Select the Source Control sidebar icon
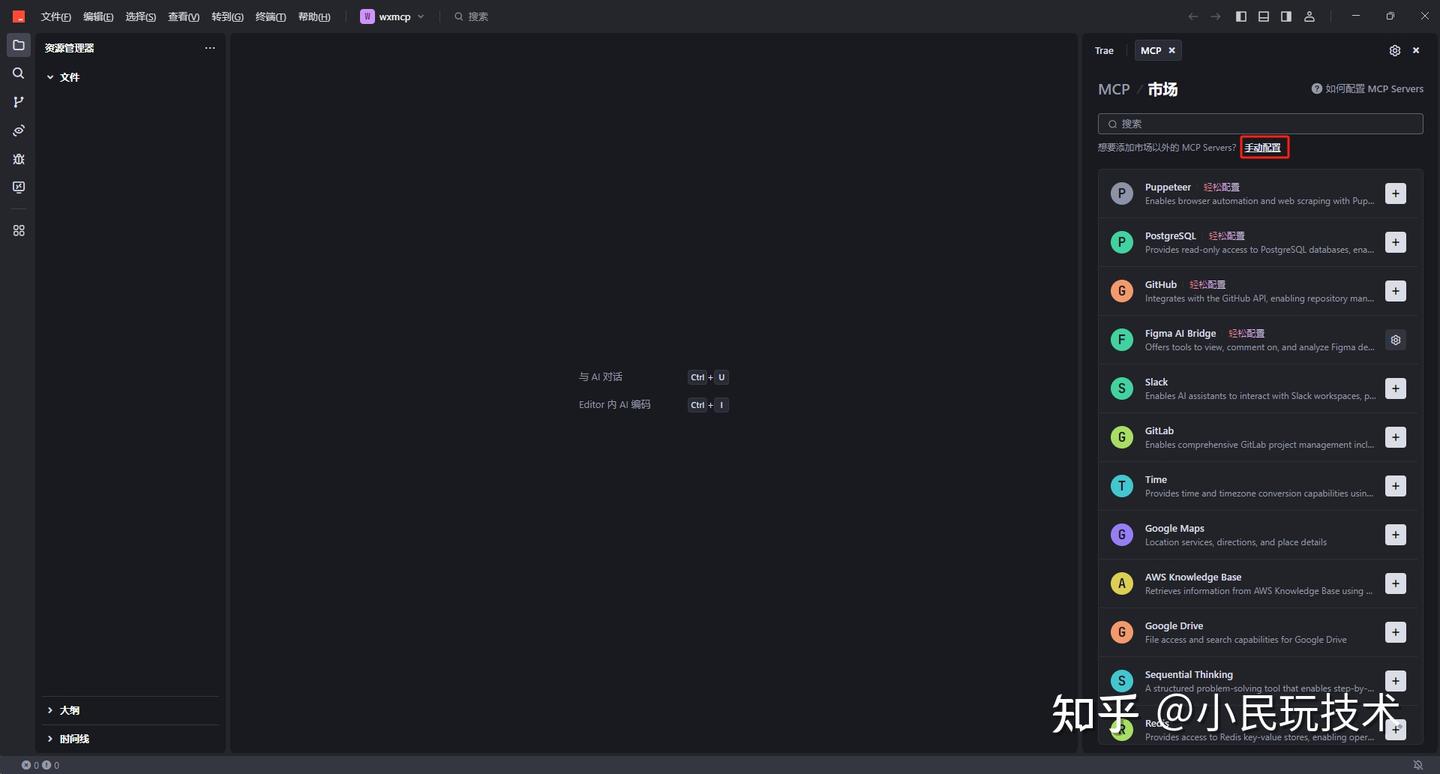1440x774 pixels. click(17, 101)
